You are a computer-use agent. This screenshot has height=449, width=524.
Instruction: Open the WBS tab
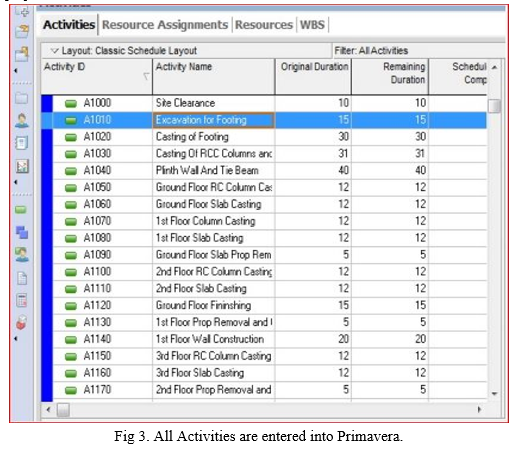tap(312, 25)
